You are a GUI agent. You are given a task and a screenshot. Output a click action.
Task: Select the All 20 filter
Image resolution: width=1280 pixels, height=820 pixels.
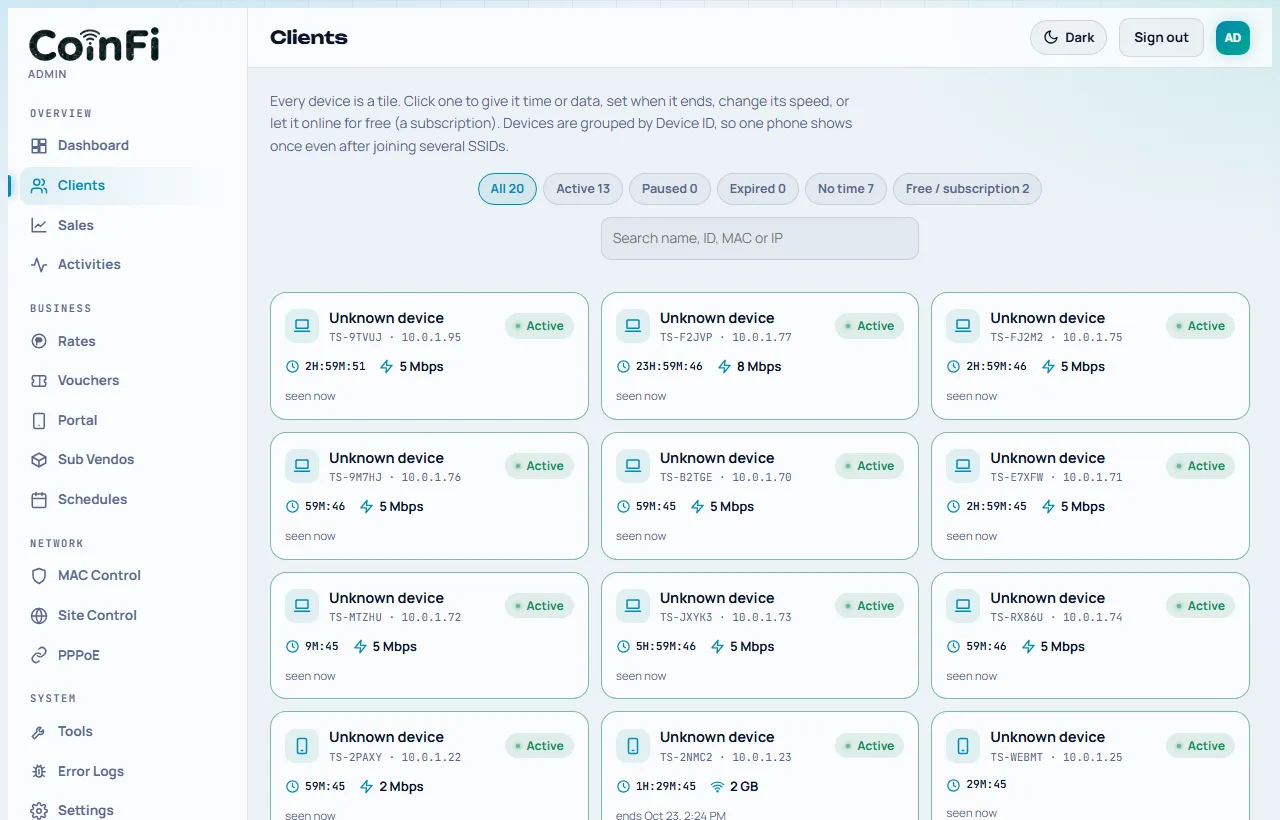click(507, 189)
